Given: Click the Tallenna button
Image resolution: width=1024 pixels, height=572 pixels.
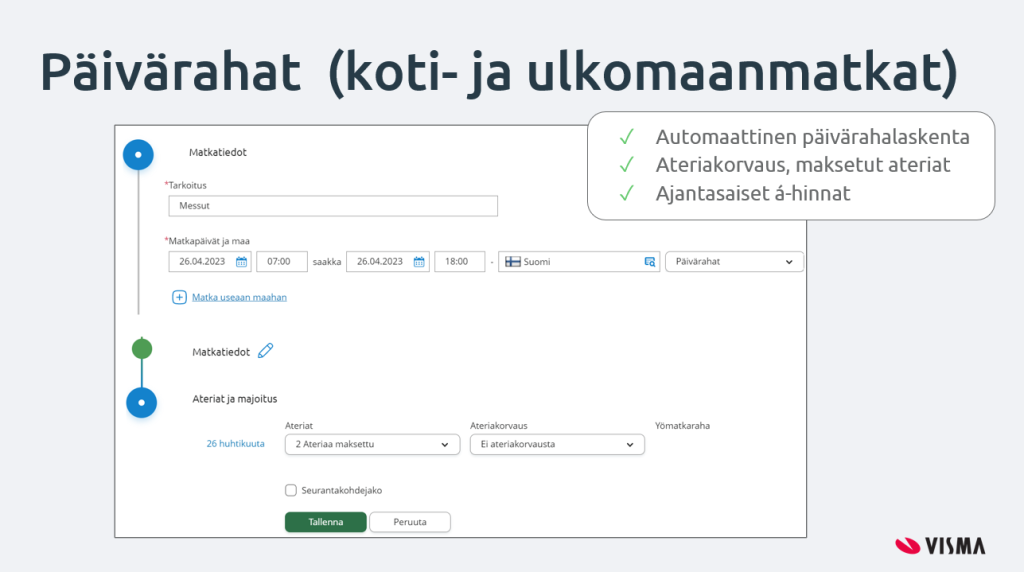Looking at the screenshot, I should tap(325, 522).
